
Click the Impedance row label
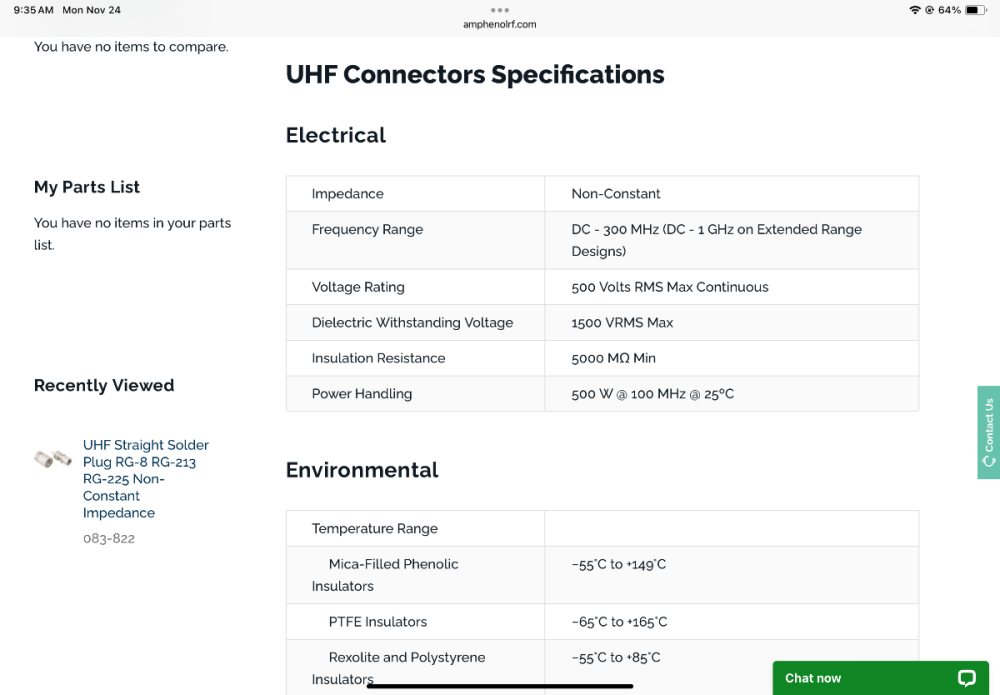347,194
